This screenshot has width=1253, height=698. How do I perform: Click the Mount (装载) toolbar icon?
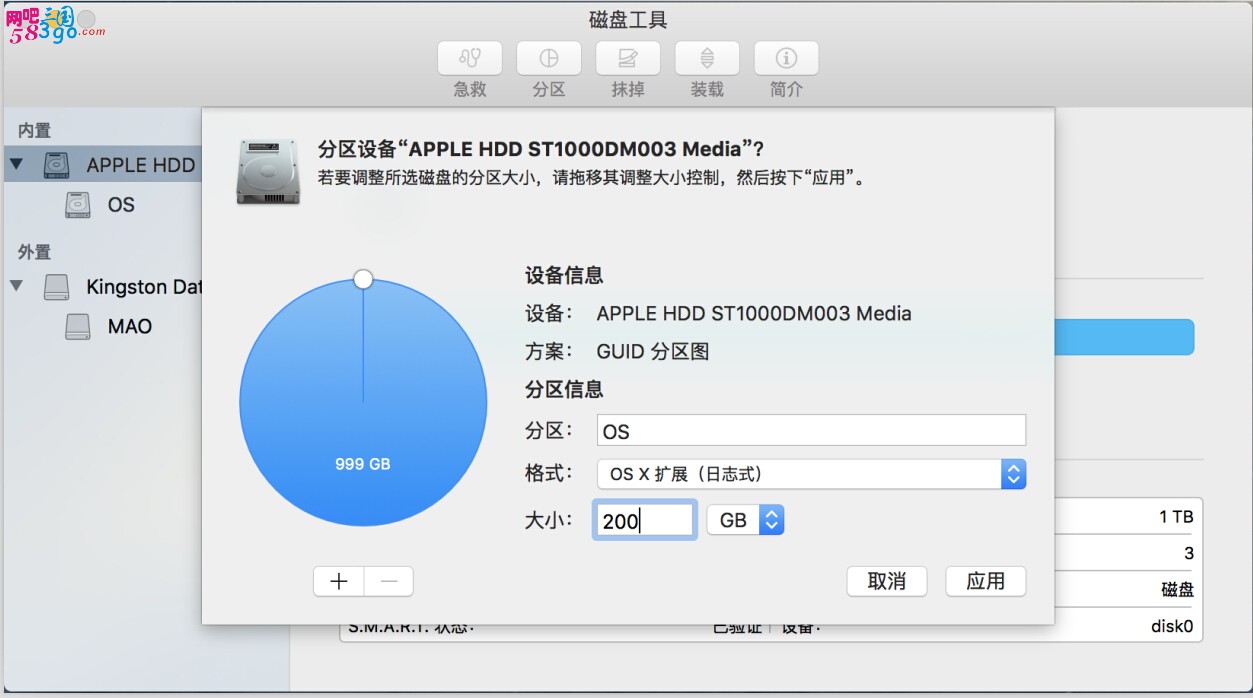click(707, 58)
